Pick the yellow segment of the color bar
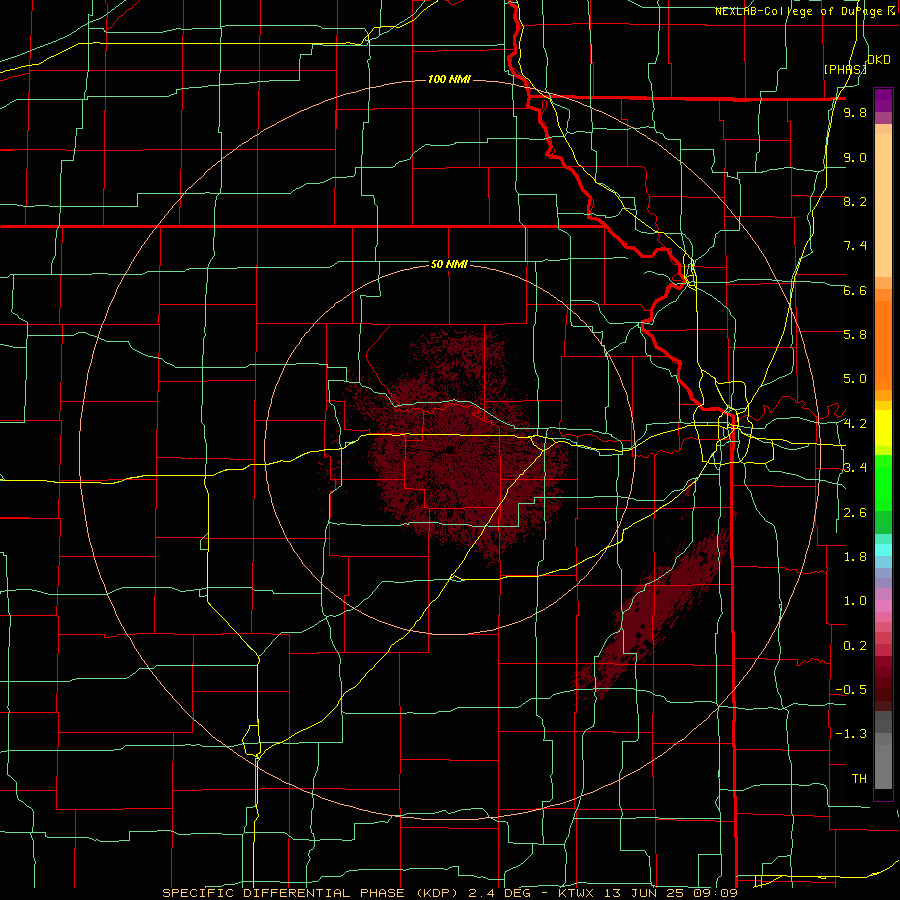Image resolution: width=900 pixels, height=900 pixels. (x=883, y=428)
